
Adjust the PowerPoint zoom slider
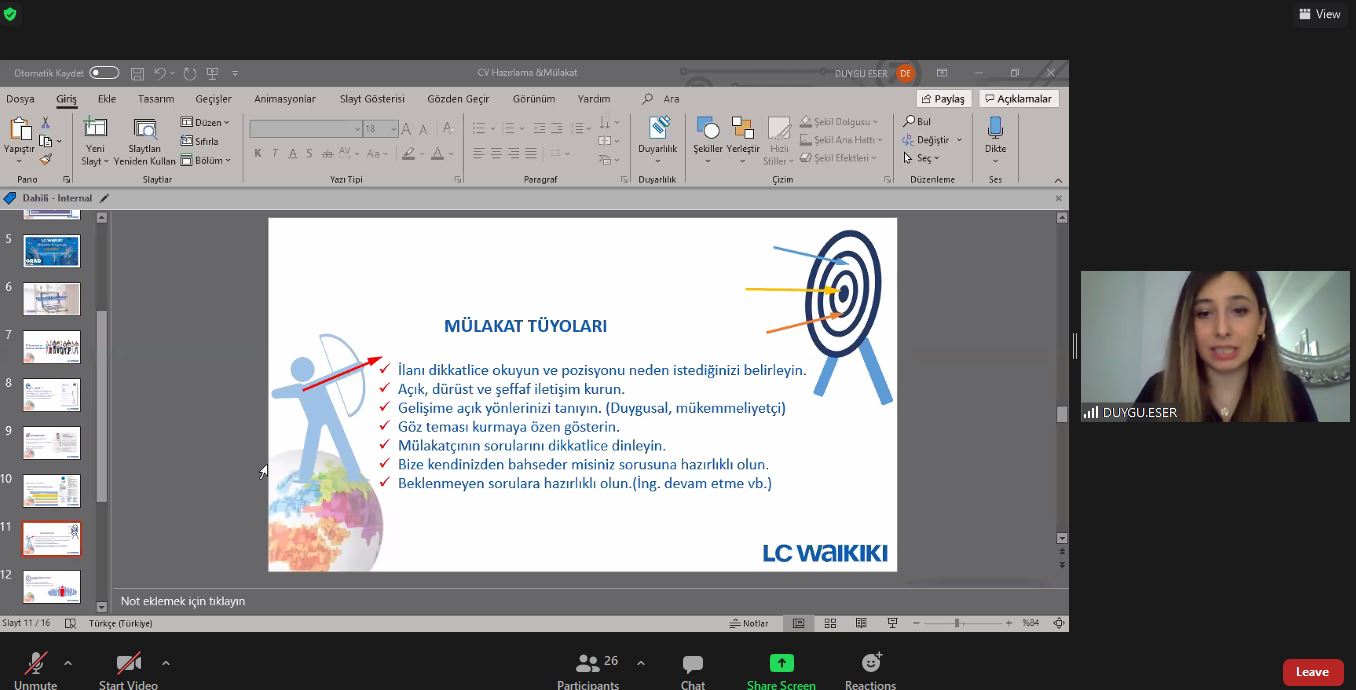click(x=957, y=623)
